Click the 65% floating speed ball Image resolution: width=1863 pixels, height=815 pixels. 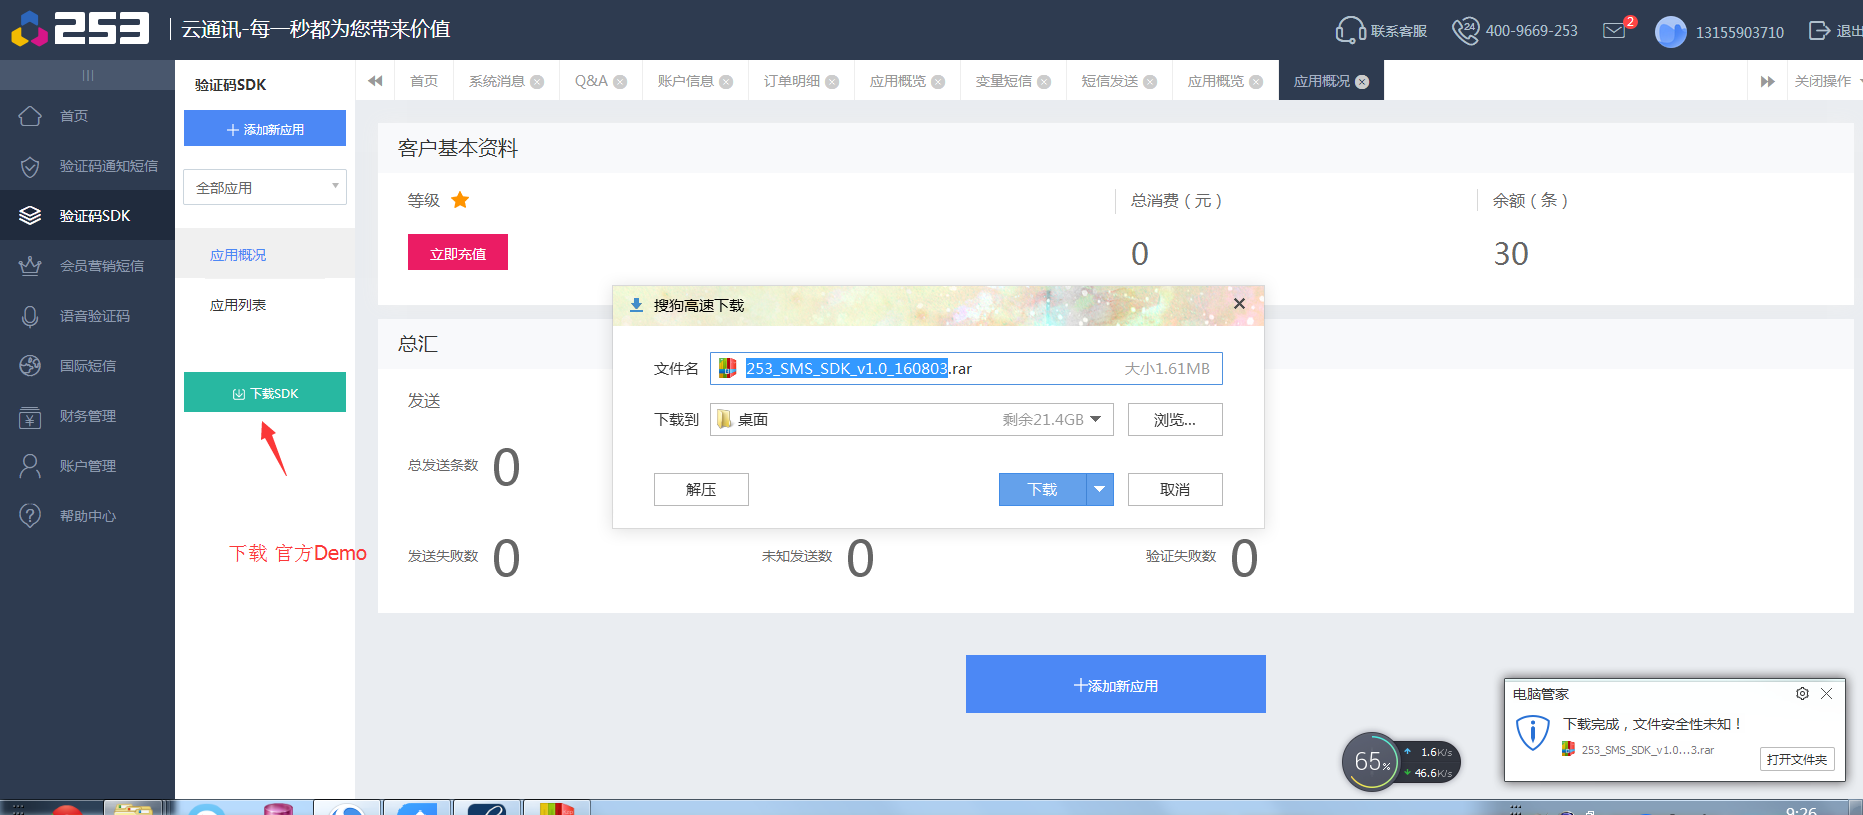[1370, 761]
